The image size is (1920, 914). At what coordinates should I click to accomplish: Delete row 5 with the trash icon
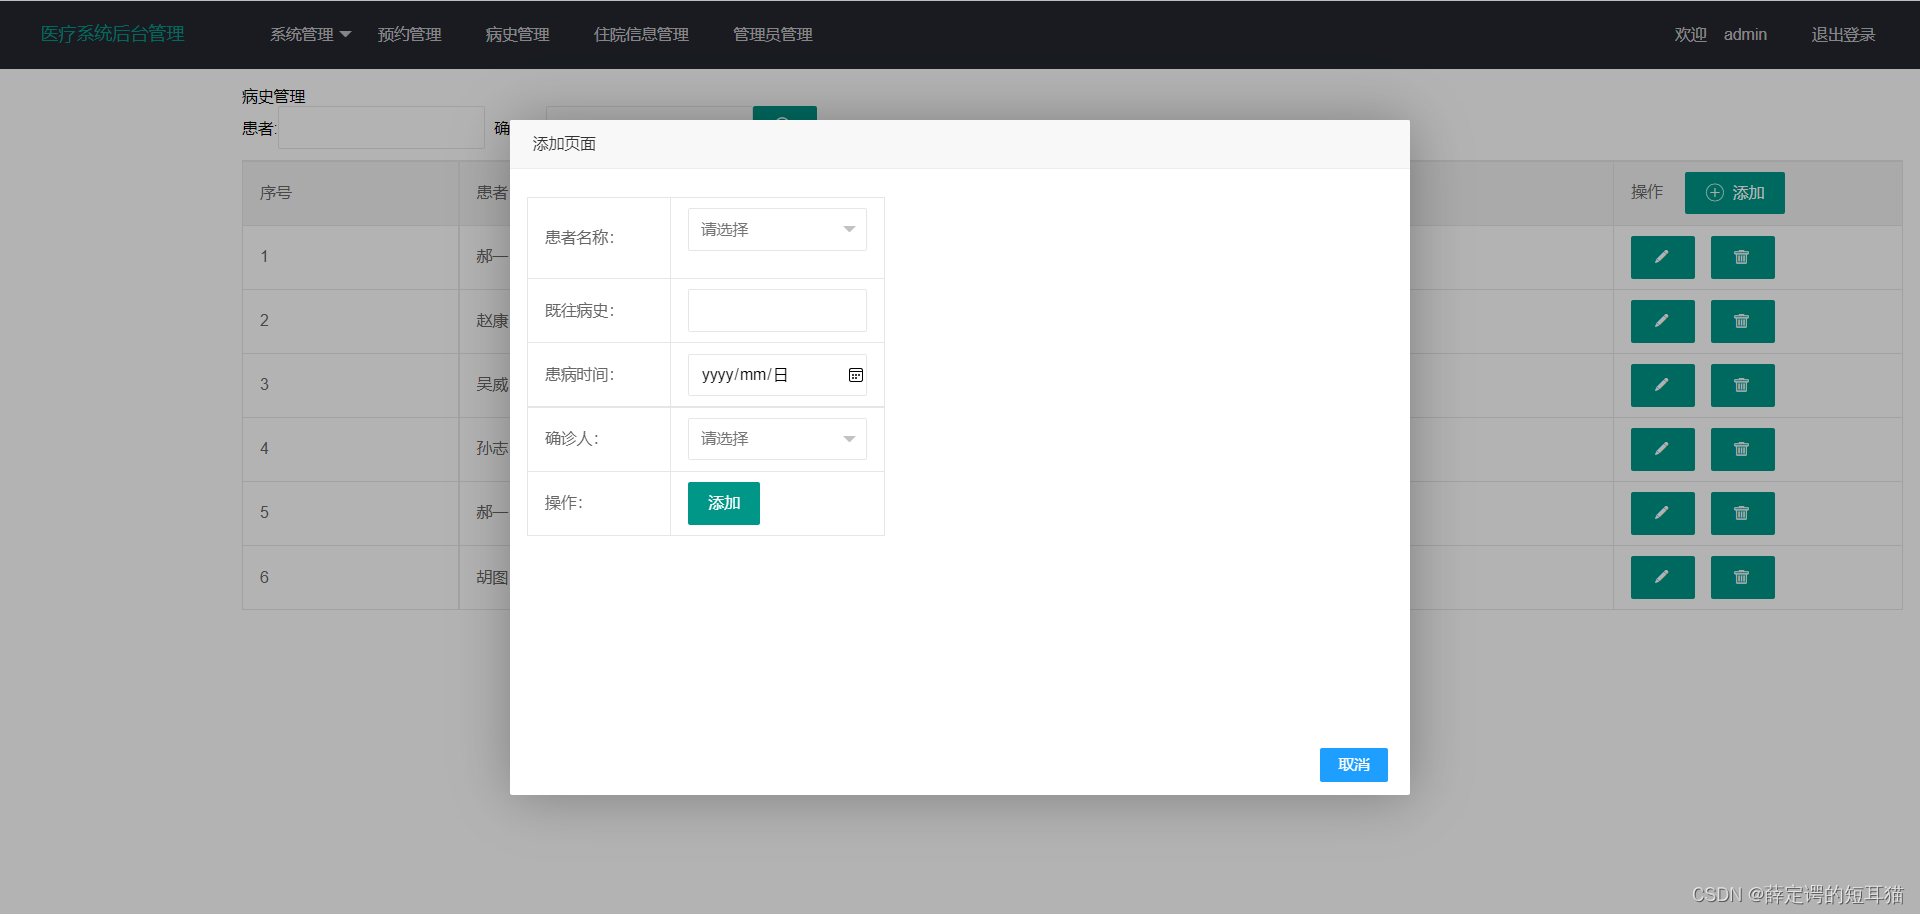[1742, 513]
